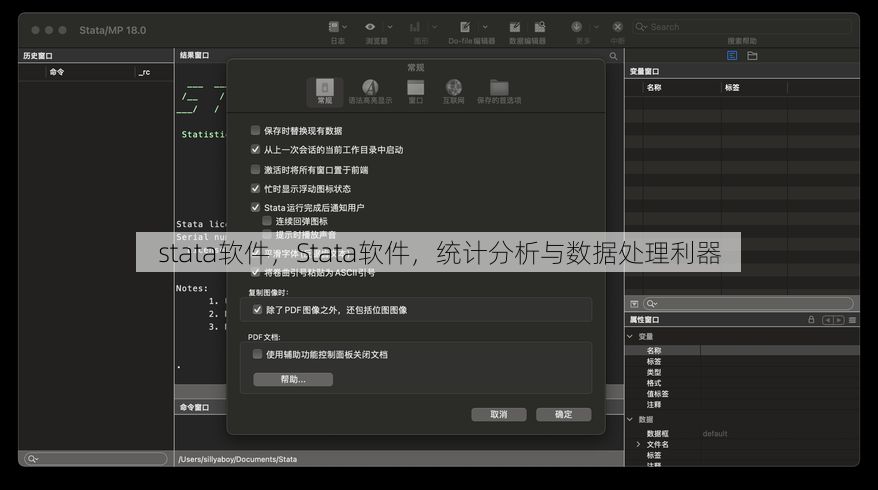Click the 帮助... button
878x490 pixels.
tap(293, 379)
